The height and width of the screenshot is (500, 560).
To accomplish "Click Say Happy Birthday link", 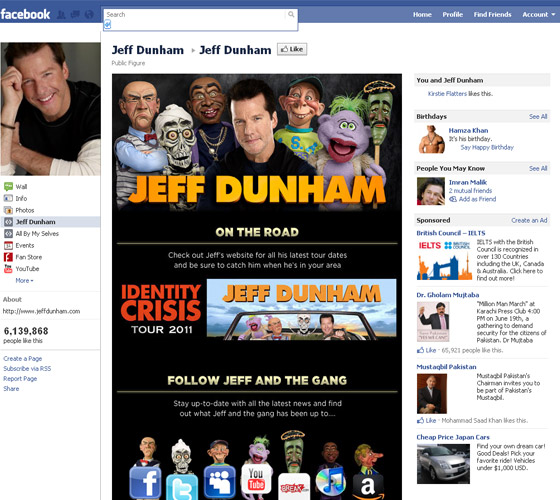I will click(x=487, y=147).
